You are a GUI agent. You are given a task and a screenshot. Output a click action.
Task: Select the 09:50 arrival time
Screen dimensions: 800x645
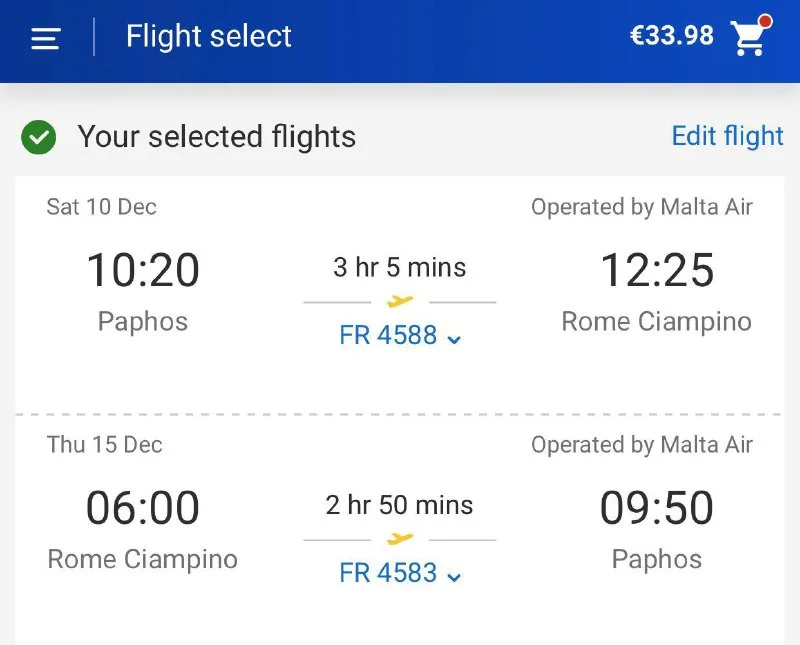(x=657, y=508)
